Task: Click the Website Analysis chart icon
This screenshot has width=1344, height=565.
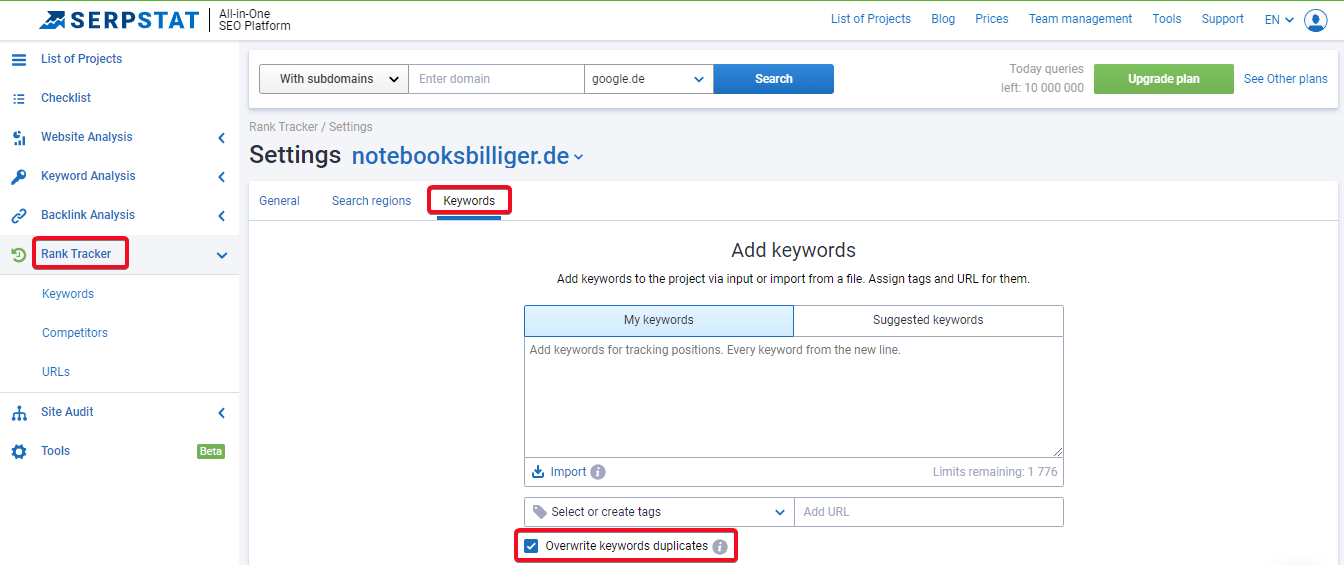Action: [19, 138]
